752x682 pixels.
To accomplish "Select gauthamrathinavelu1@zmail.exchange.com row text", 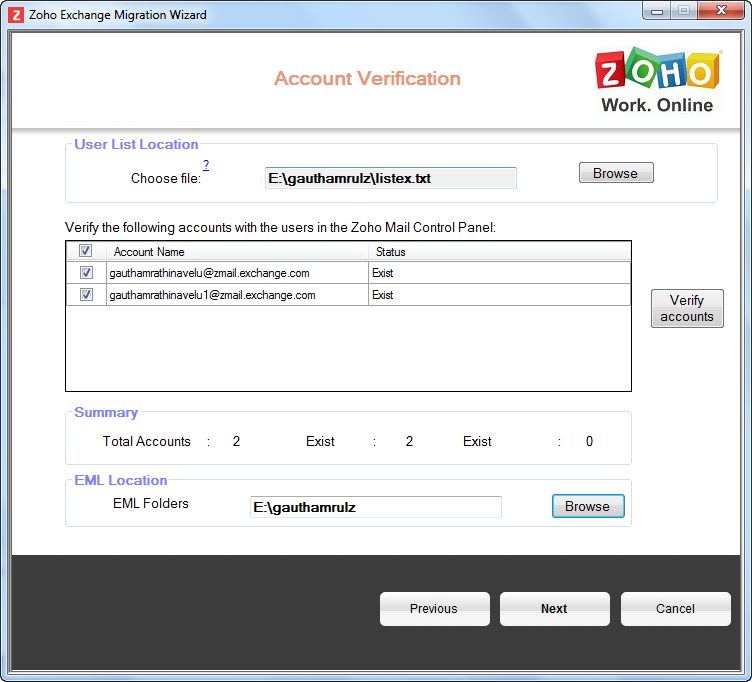I will [x=212, y=295].
